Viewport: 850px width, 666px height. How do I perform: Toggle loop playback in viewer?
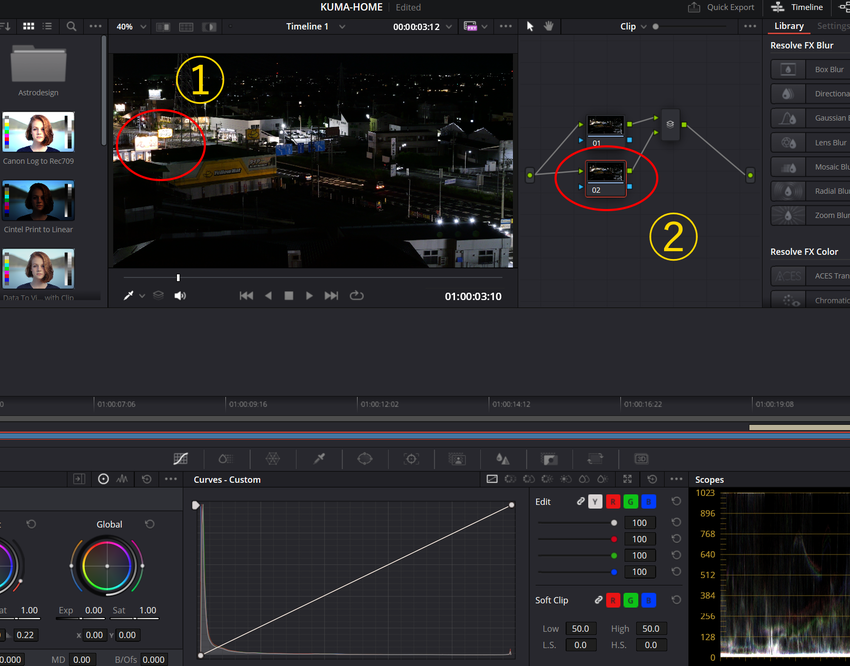click(356, 295)
